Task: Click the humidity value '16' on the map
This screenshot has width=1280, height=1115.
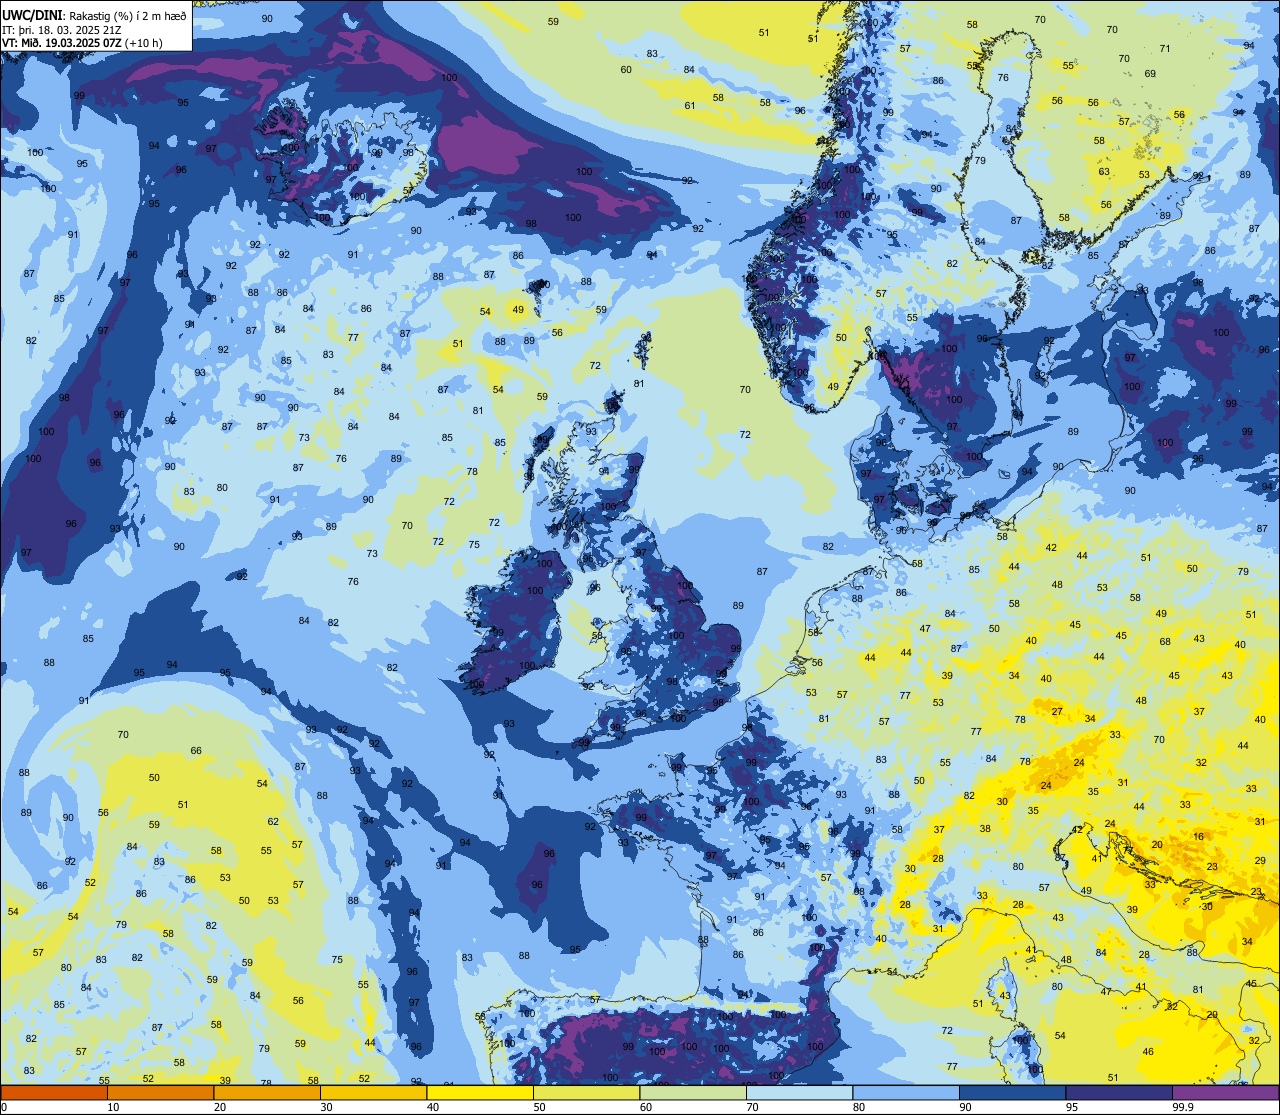Action: click(x=1199, y=836)
